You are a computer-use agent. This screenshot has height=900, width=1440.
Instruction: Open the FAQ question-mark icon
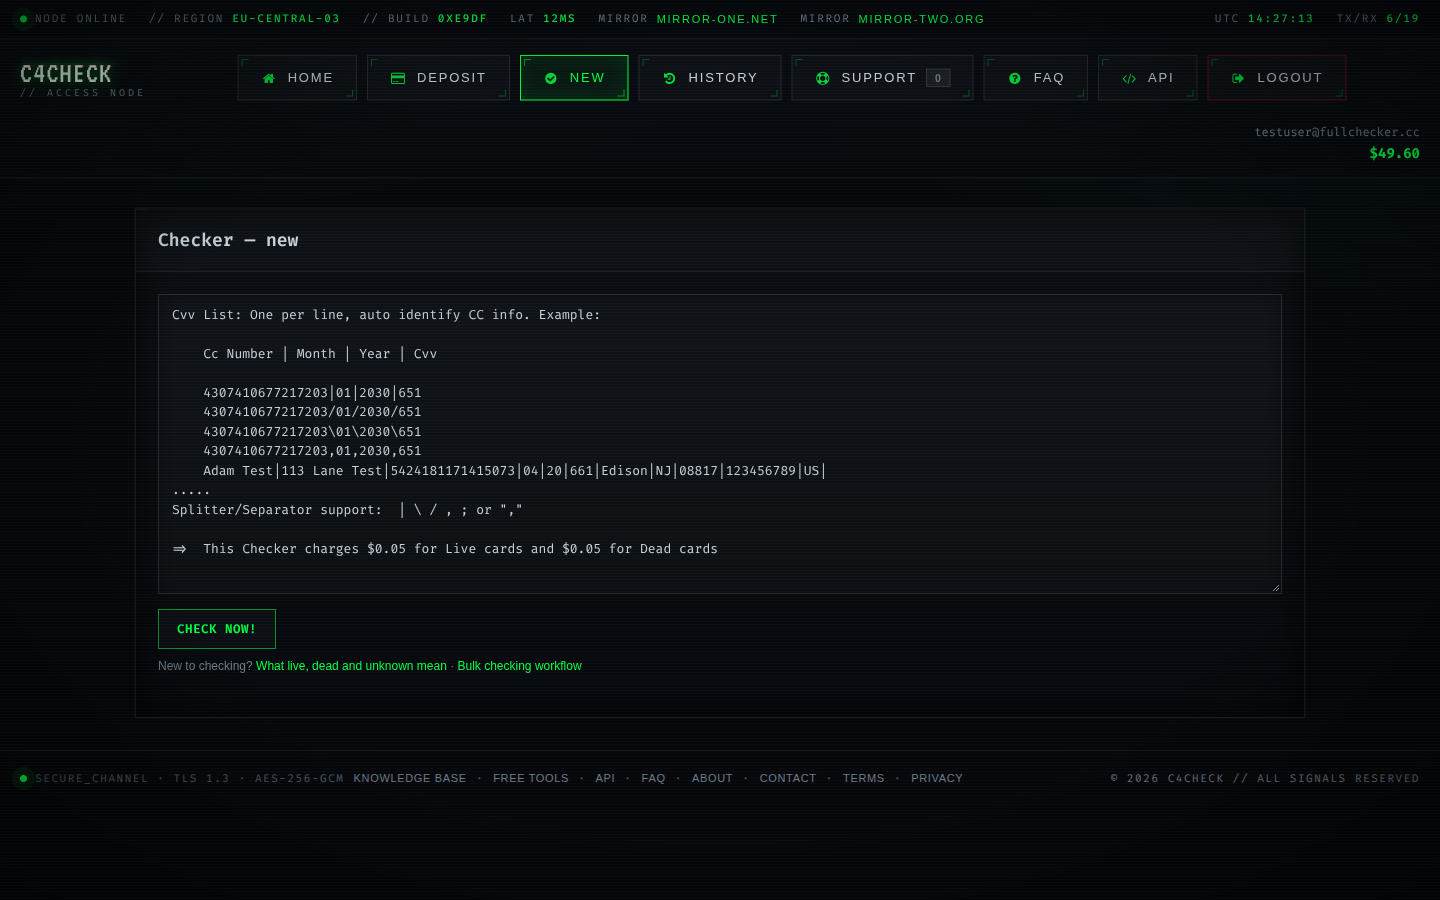click(1015, 78)
